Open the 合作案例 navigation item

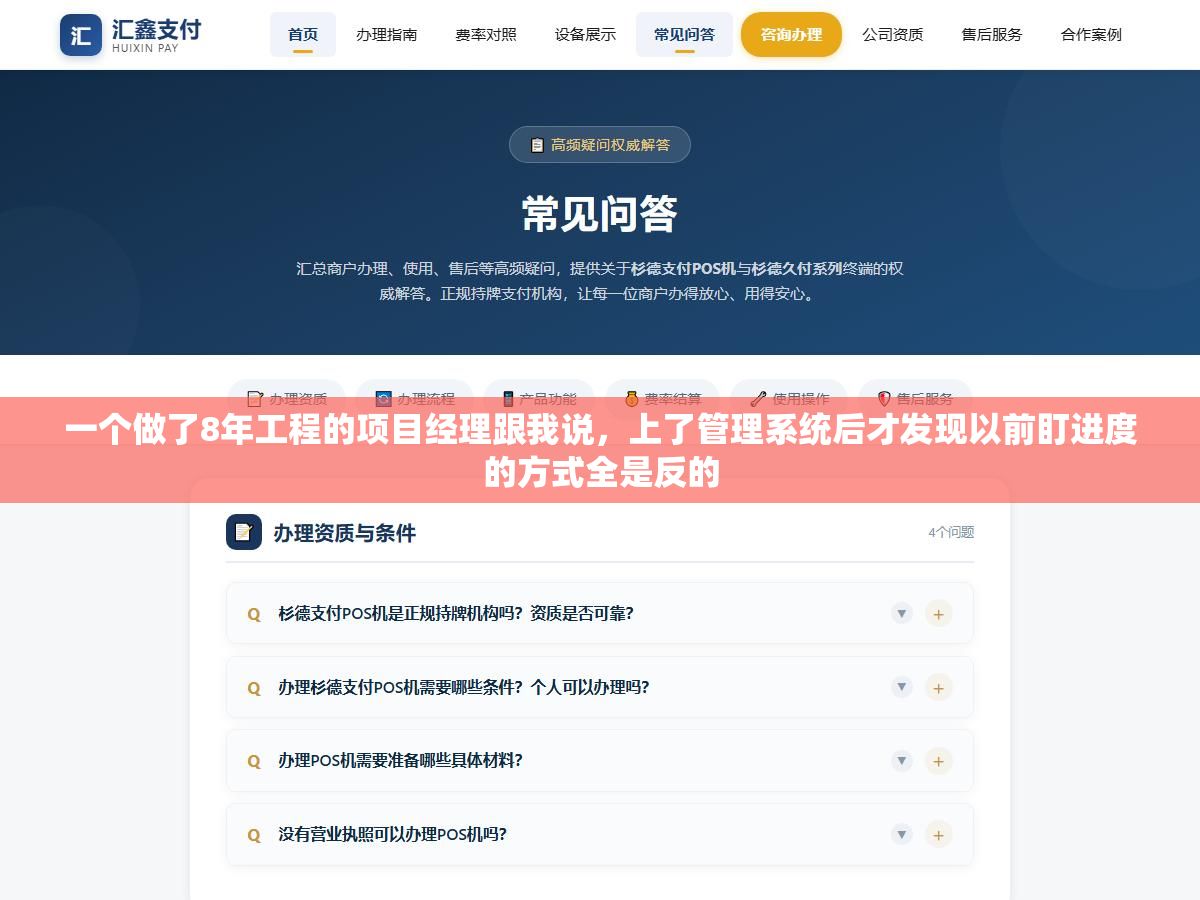click(x=1091, y=34)
